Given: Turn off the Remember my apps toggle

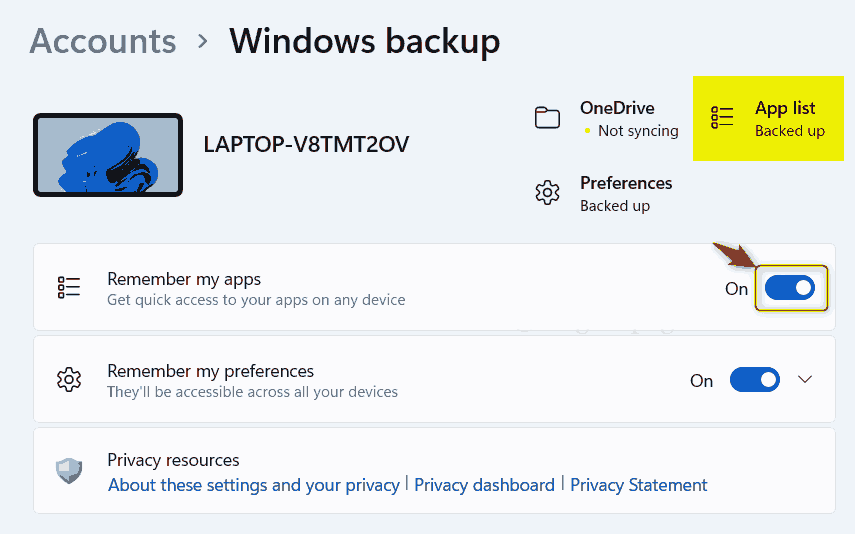Looking at the screenshot, I should (790, 289).
